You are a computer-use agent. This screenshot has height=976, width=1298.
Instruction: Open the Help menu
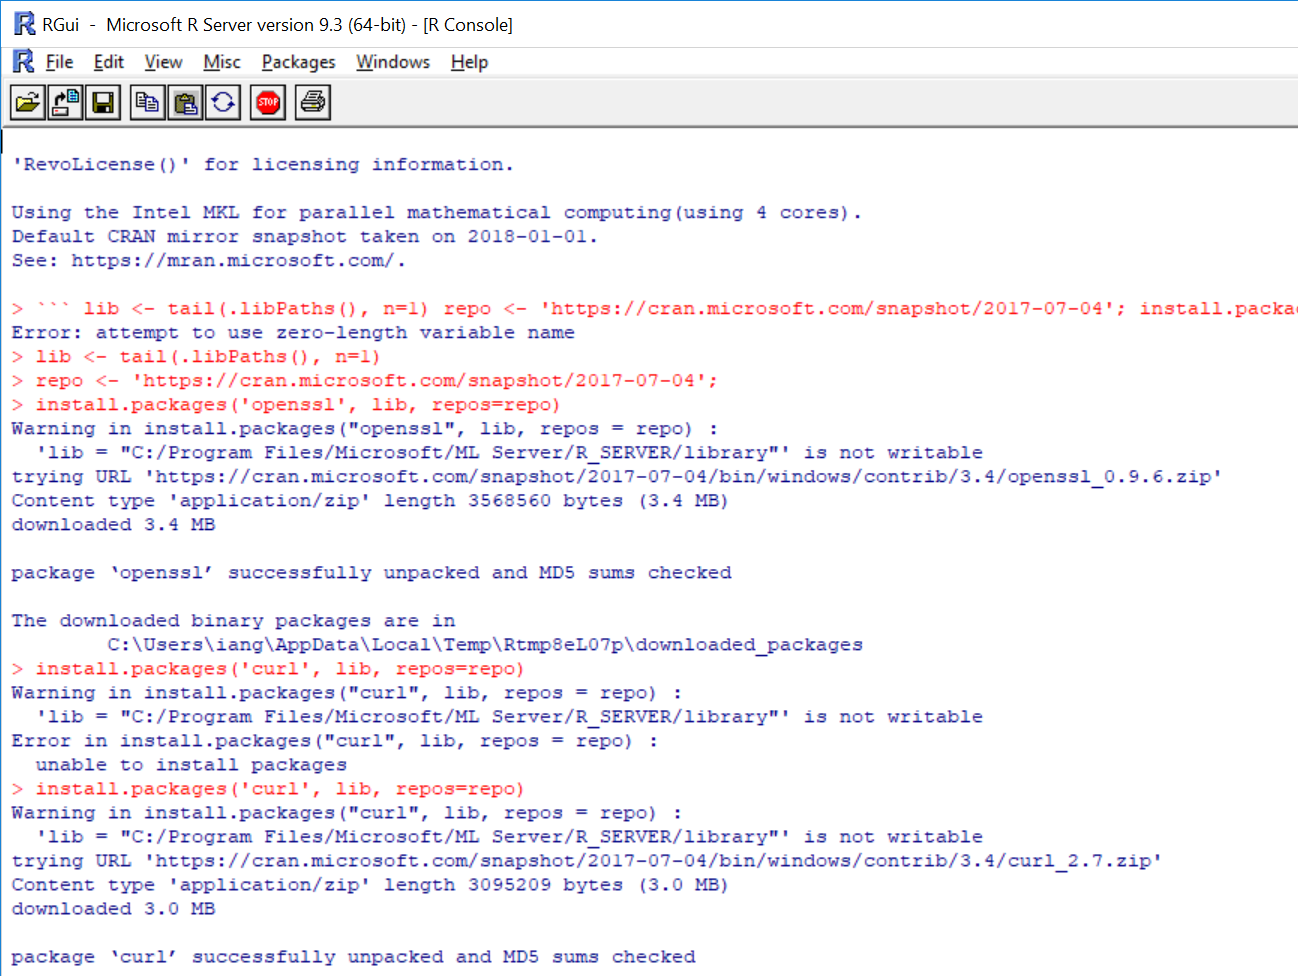tap(469, 62)
